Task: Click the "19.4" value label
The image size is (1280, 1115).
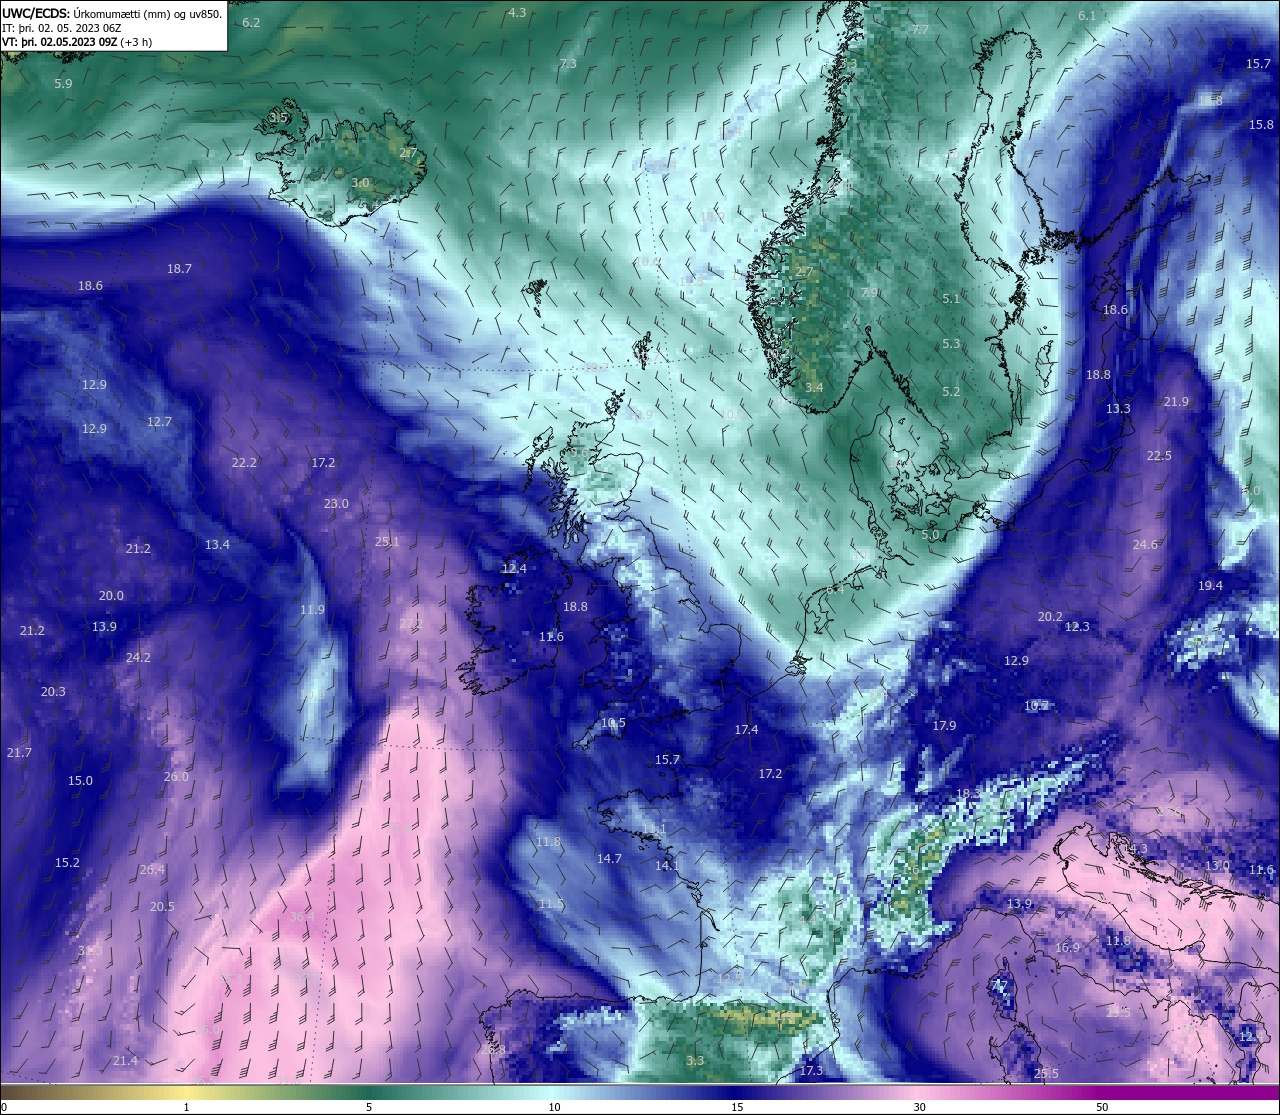Action: point(1210,586)
